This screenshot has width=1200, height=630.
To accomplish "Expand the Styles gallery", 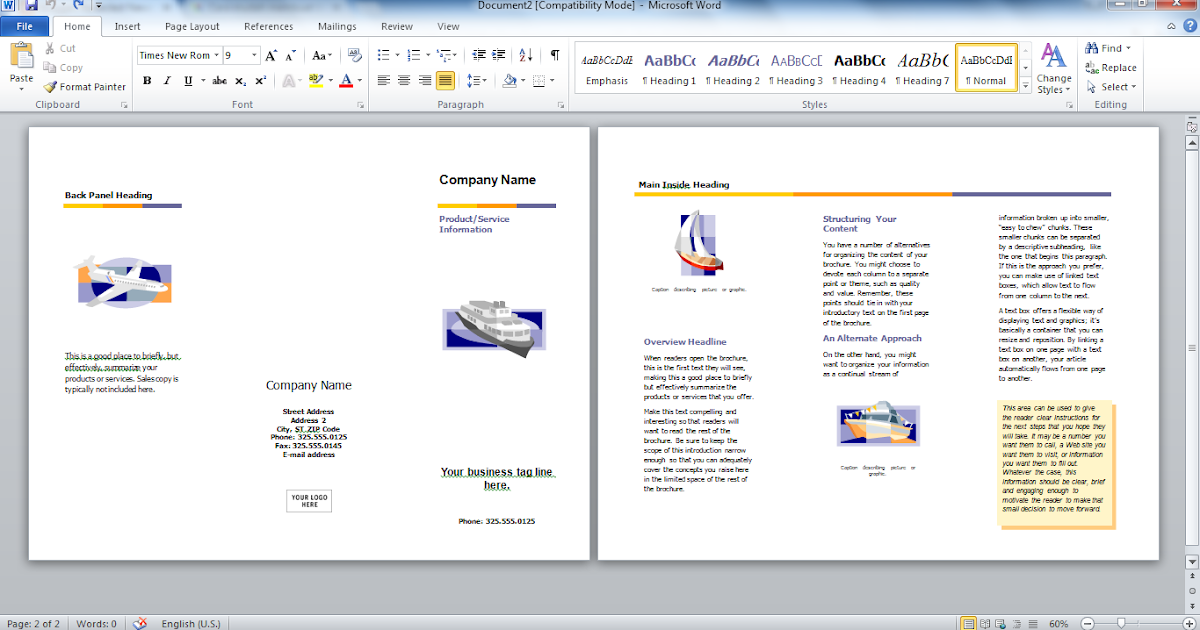I will (x=1024, y=88).
